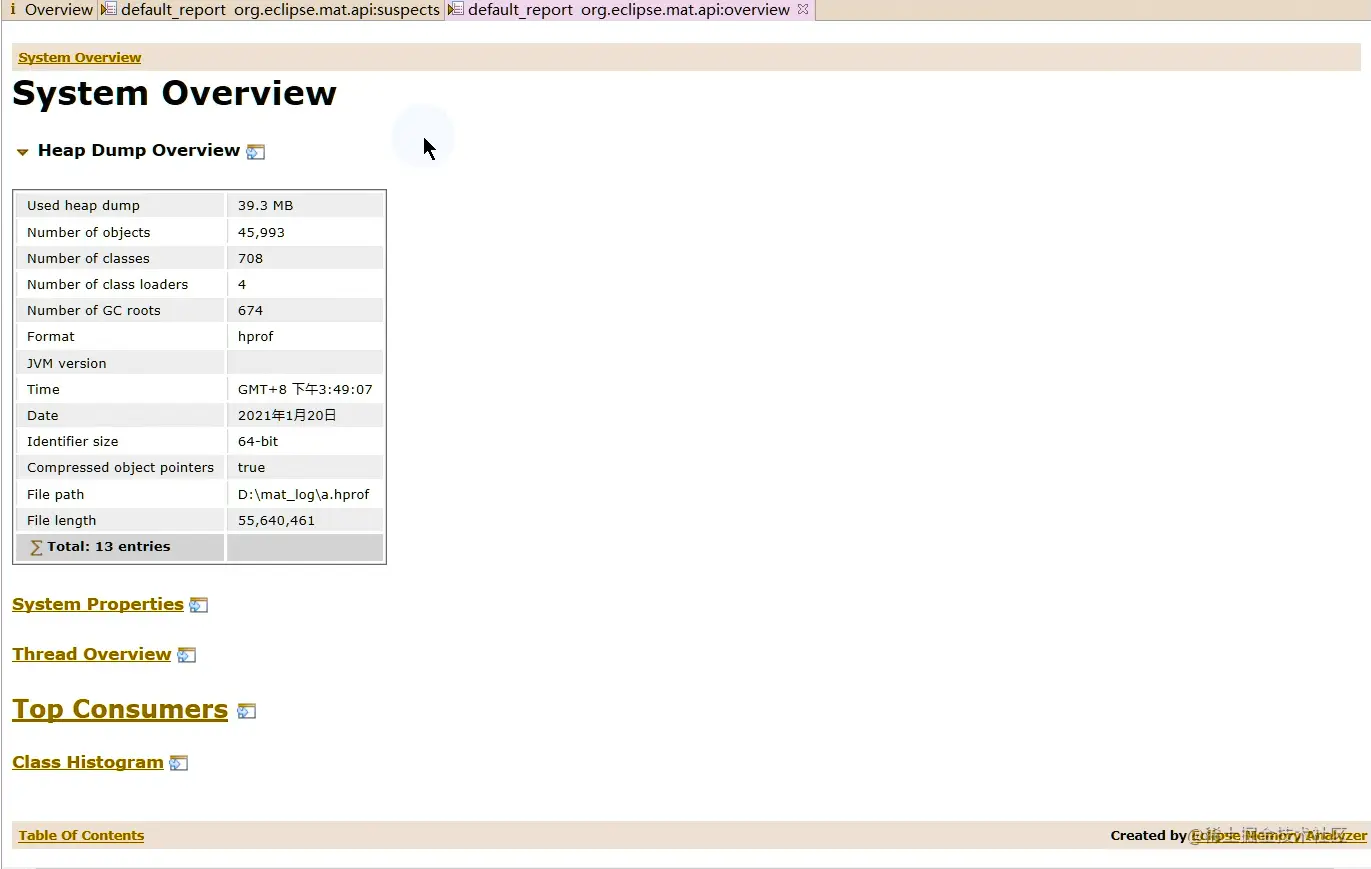Follow the Eclipse Memory Analyzer link
Image resolution: width=1371 pixels, height=869 pixels.
(x=1279, y=836)
